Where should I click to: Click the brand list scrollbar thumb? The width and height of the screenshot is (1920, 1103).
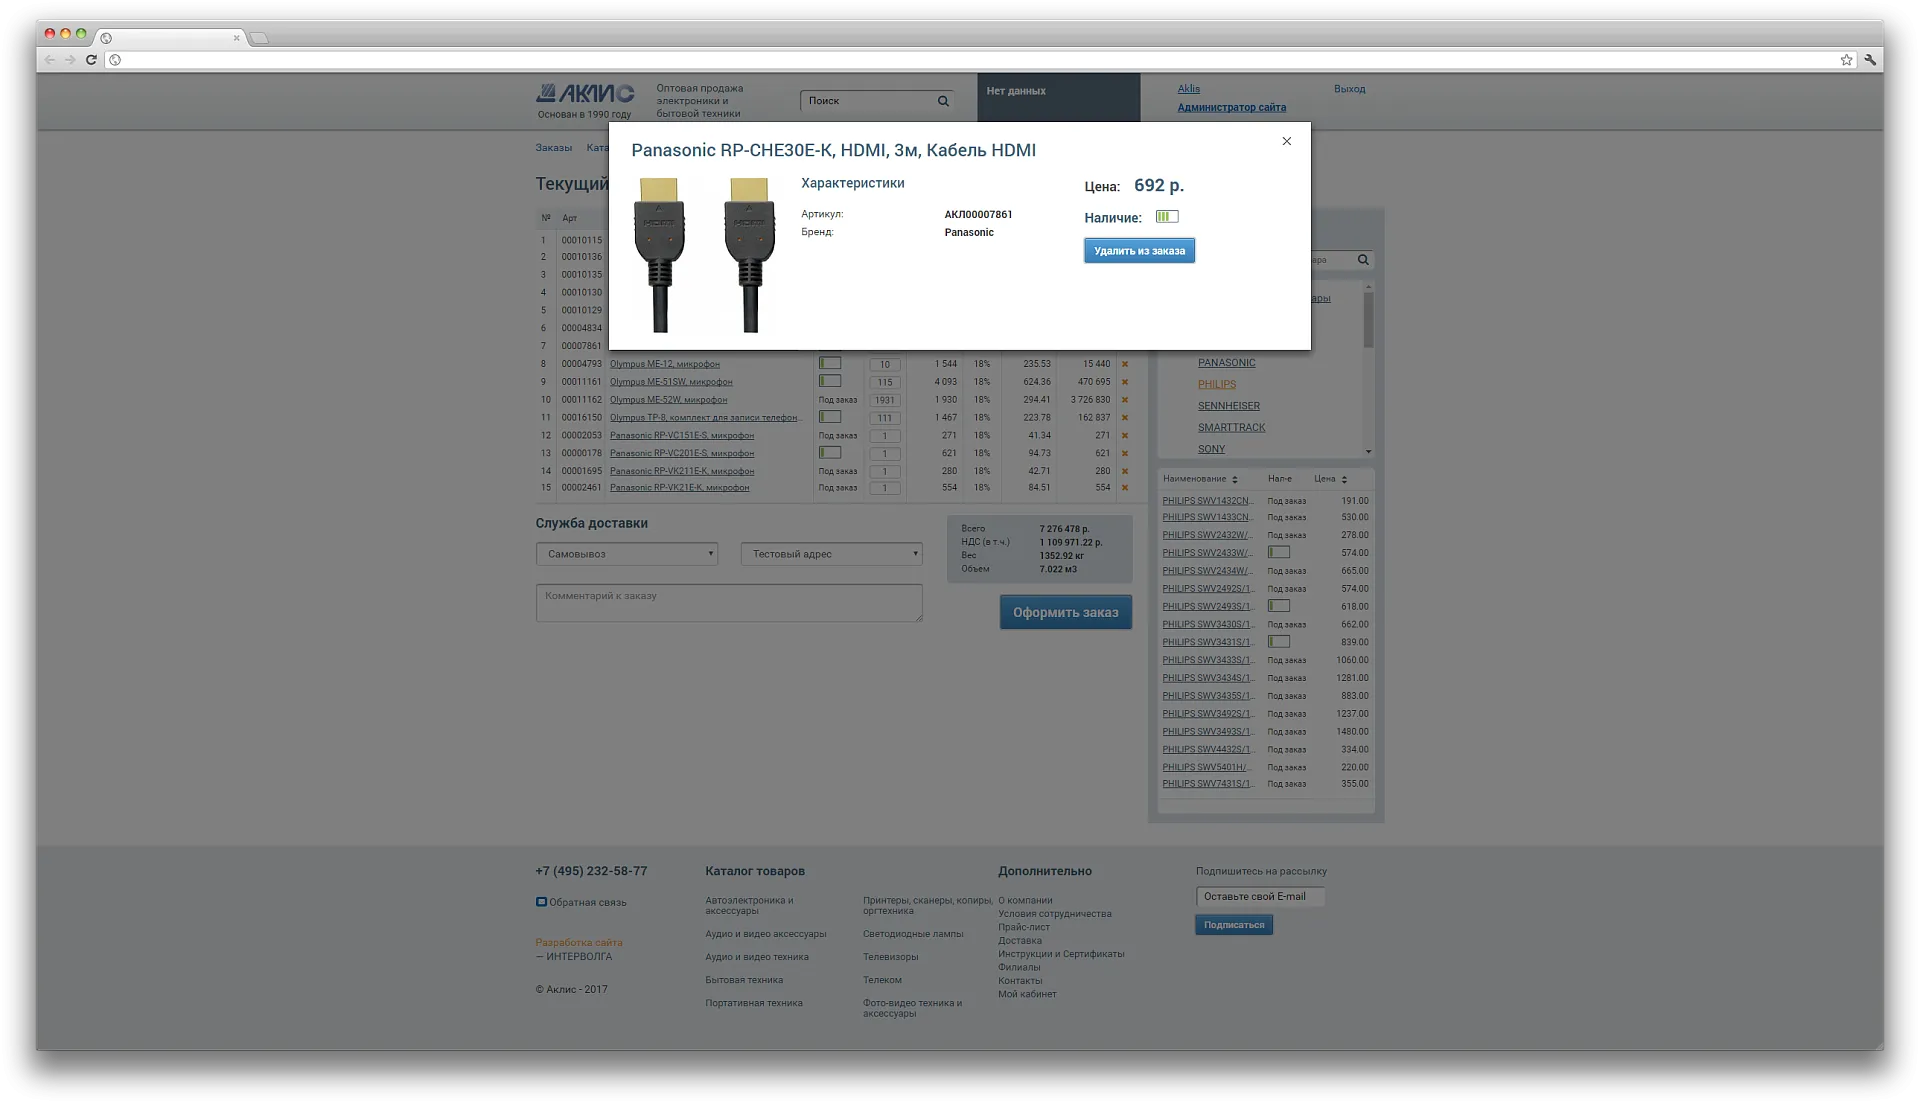(x=1368, y=321)
